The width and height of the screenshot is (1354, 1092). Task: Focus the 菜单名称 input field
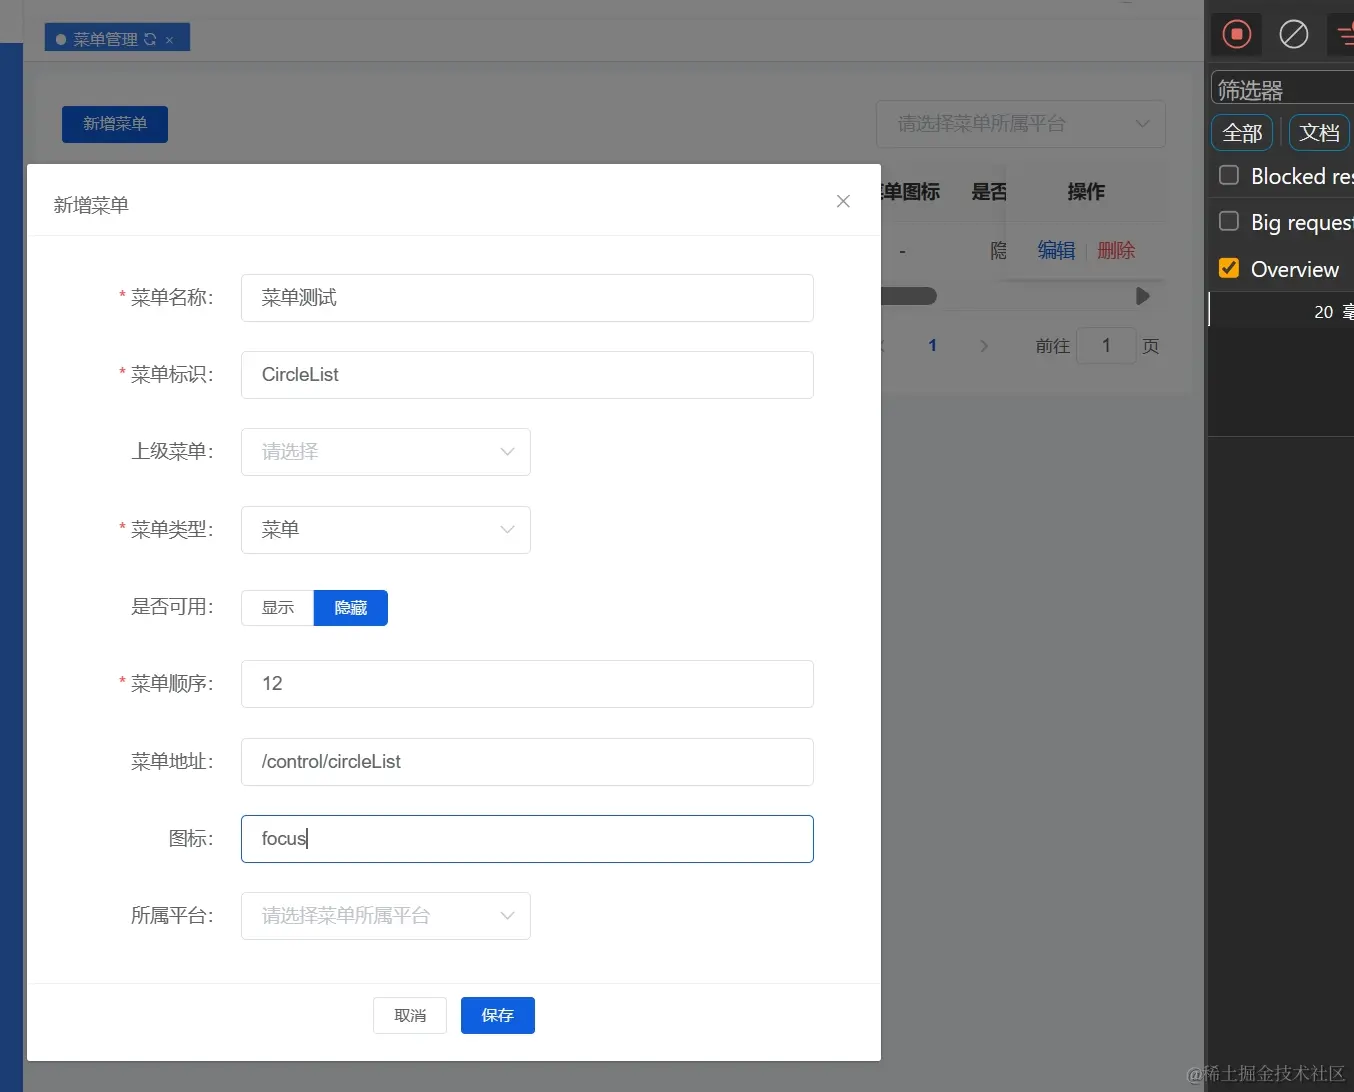point(527,298)
